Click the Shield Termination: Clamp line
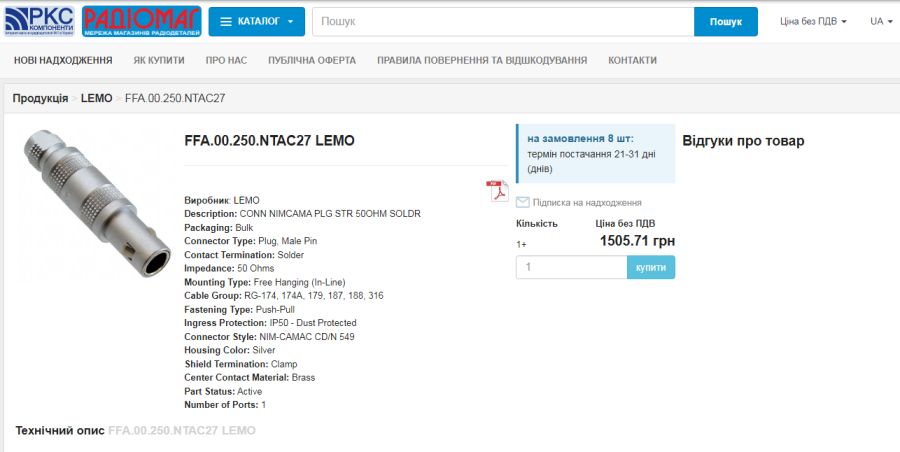This screenshot has width=900, height=452. [x=240, y=364]
